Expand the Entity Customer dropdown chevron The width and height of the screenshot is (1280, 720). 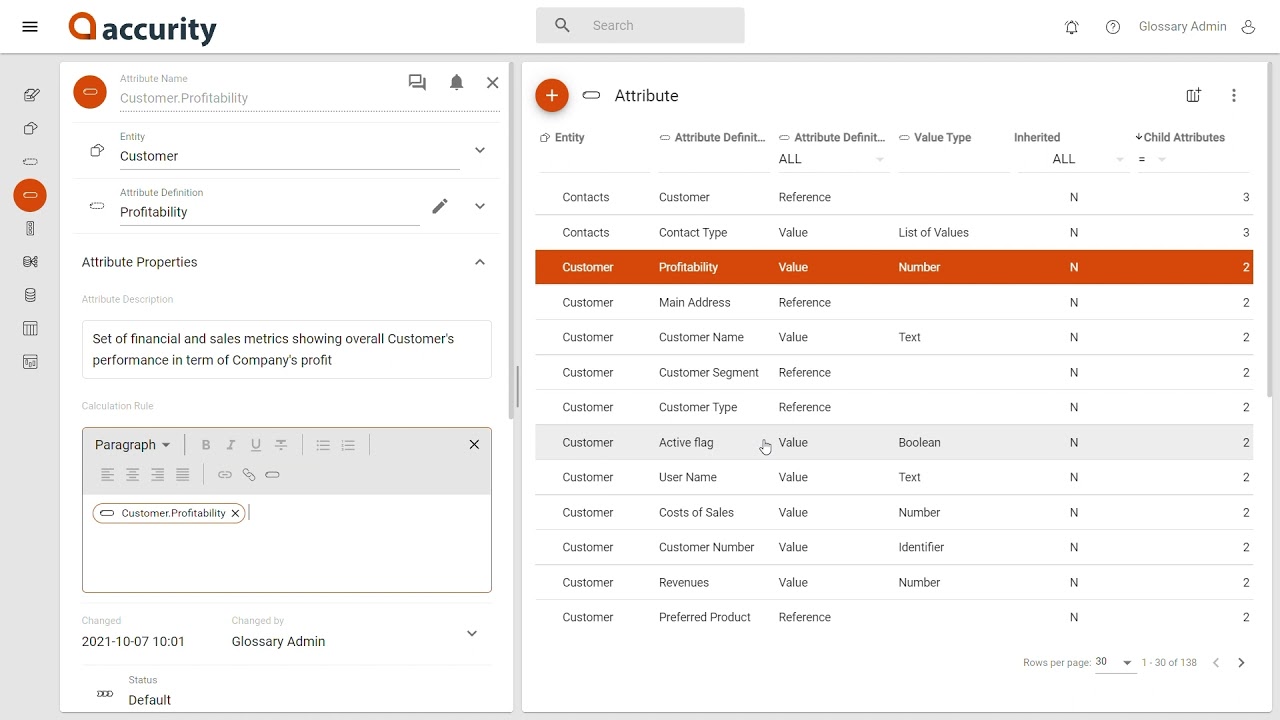pos(480,150)
